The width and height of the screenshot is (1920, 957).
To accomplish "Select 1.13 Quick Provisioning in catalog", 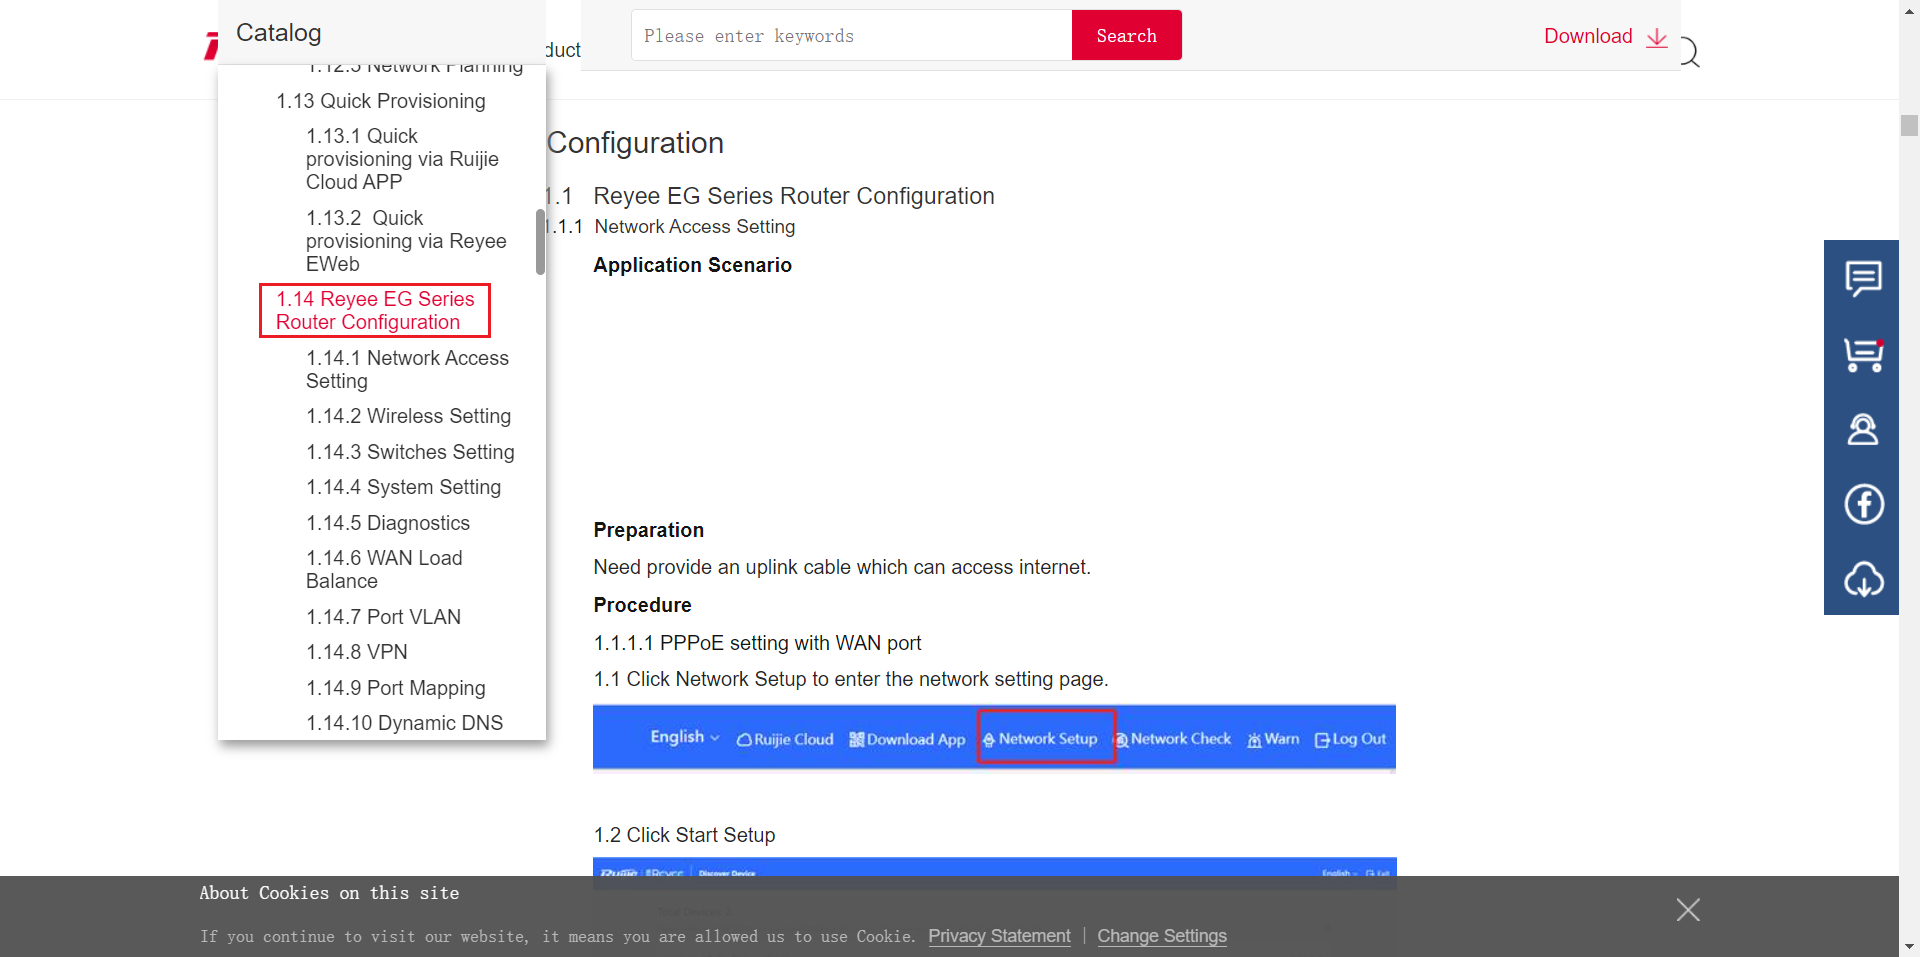I will pos(381,101).
